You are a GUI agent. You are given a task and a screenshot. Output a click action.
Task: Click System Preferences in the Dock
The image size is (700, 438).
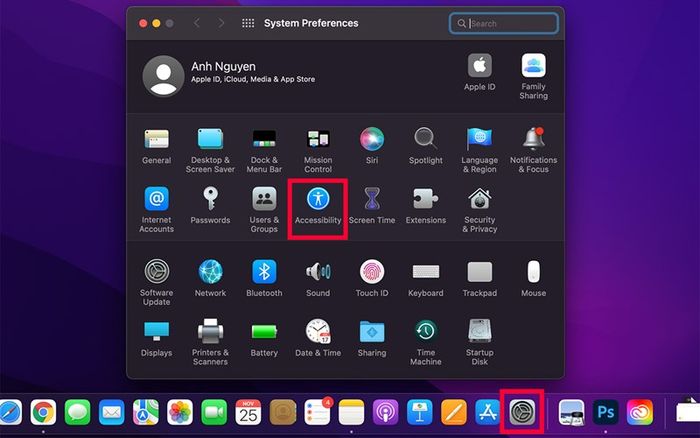[x=522, y=412]
